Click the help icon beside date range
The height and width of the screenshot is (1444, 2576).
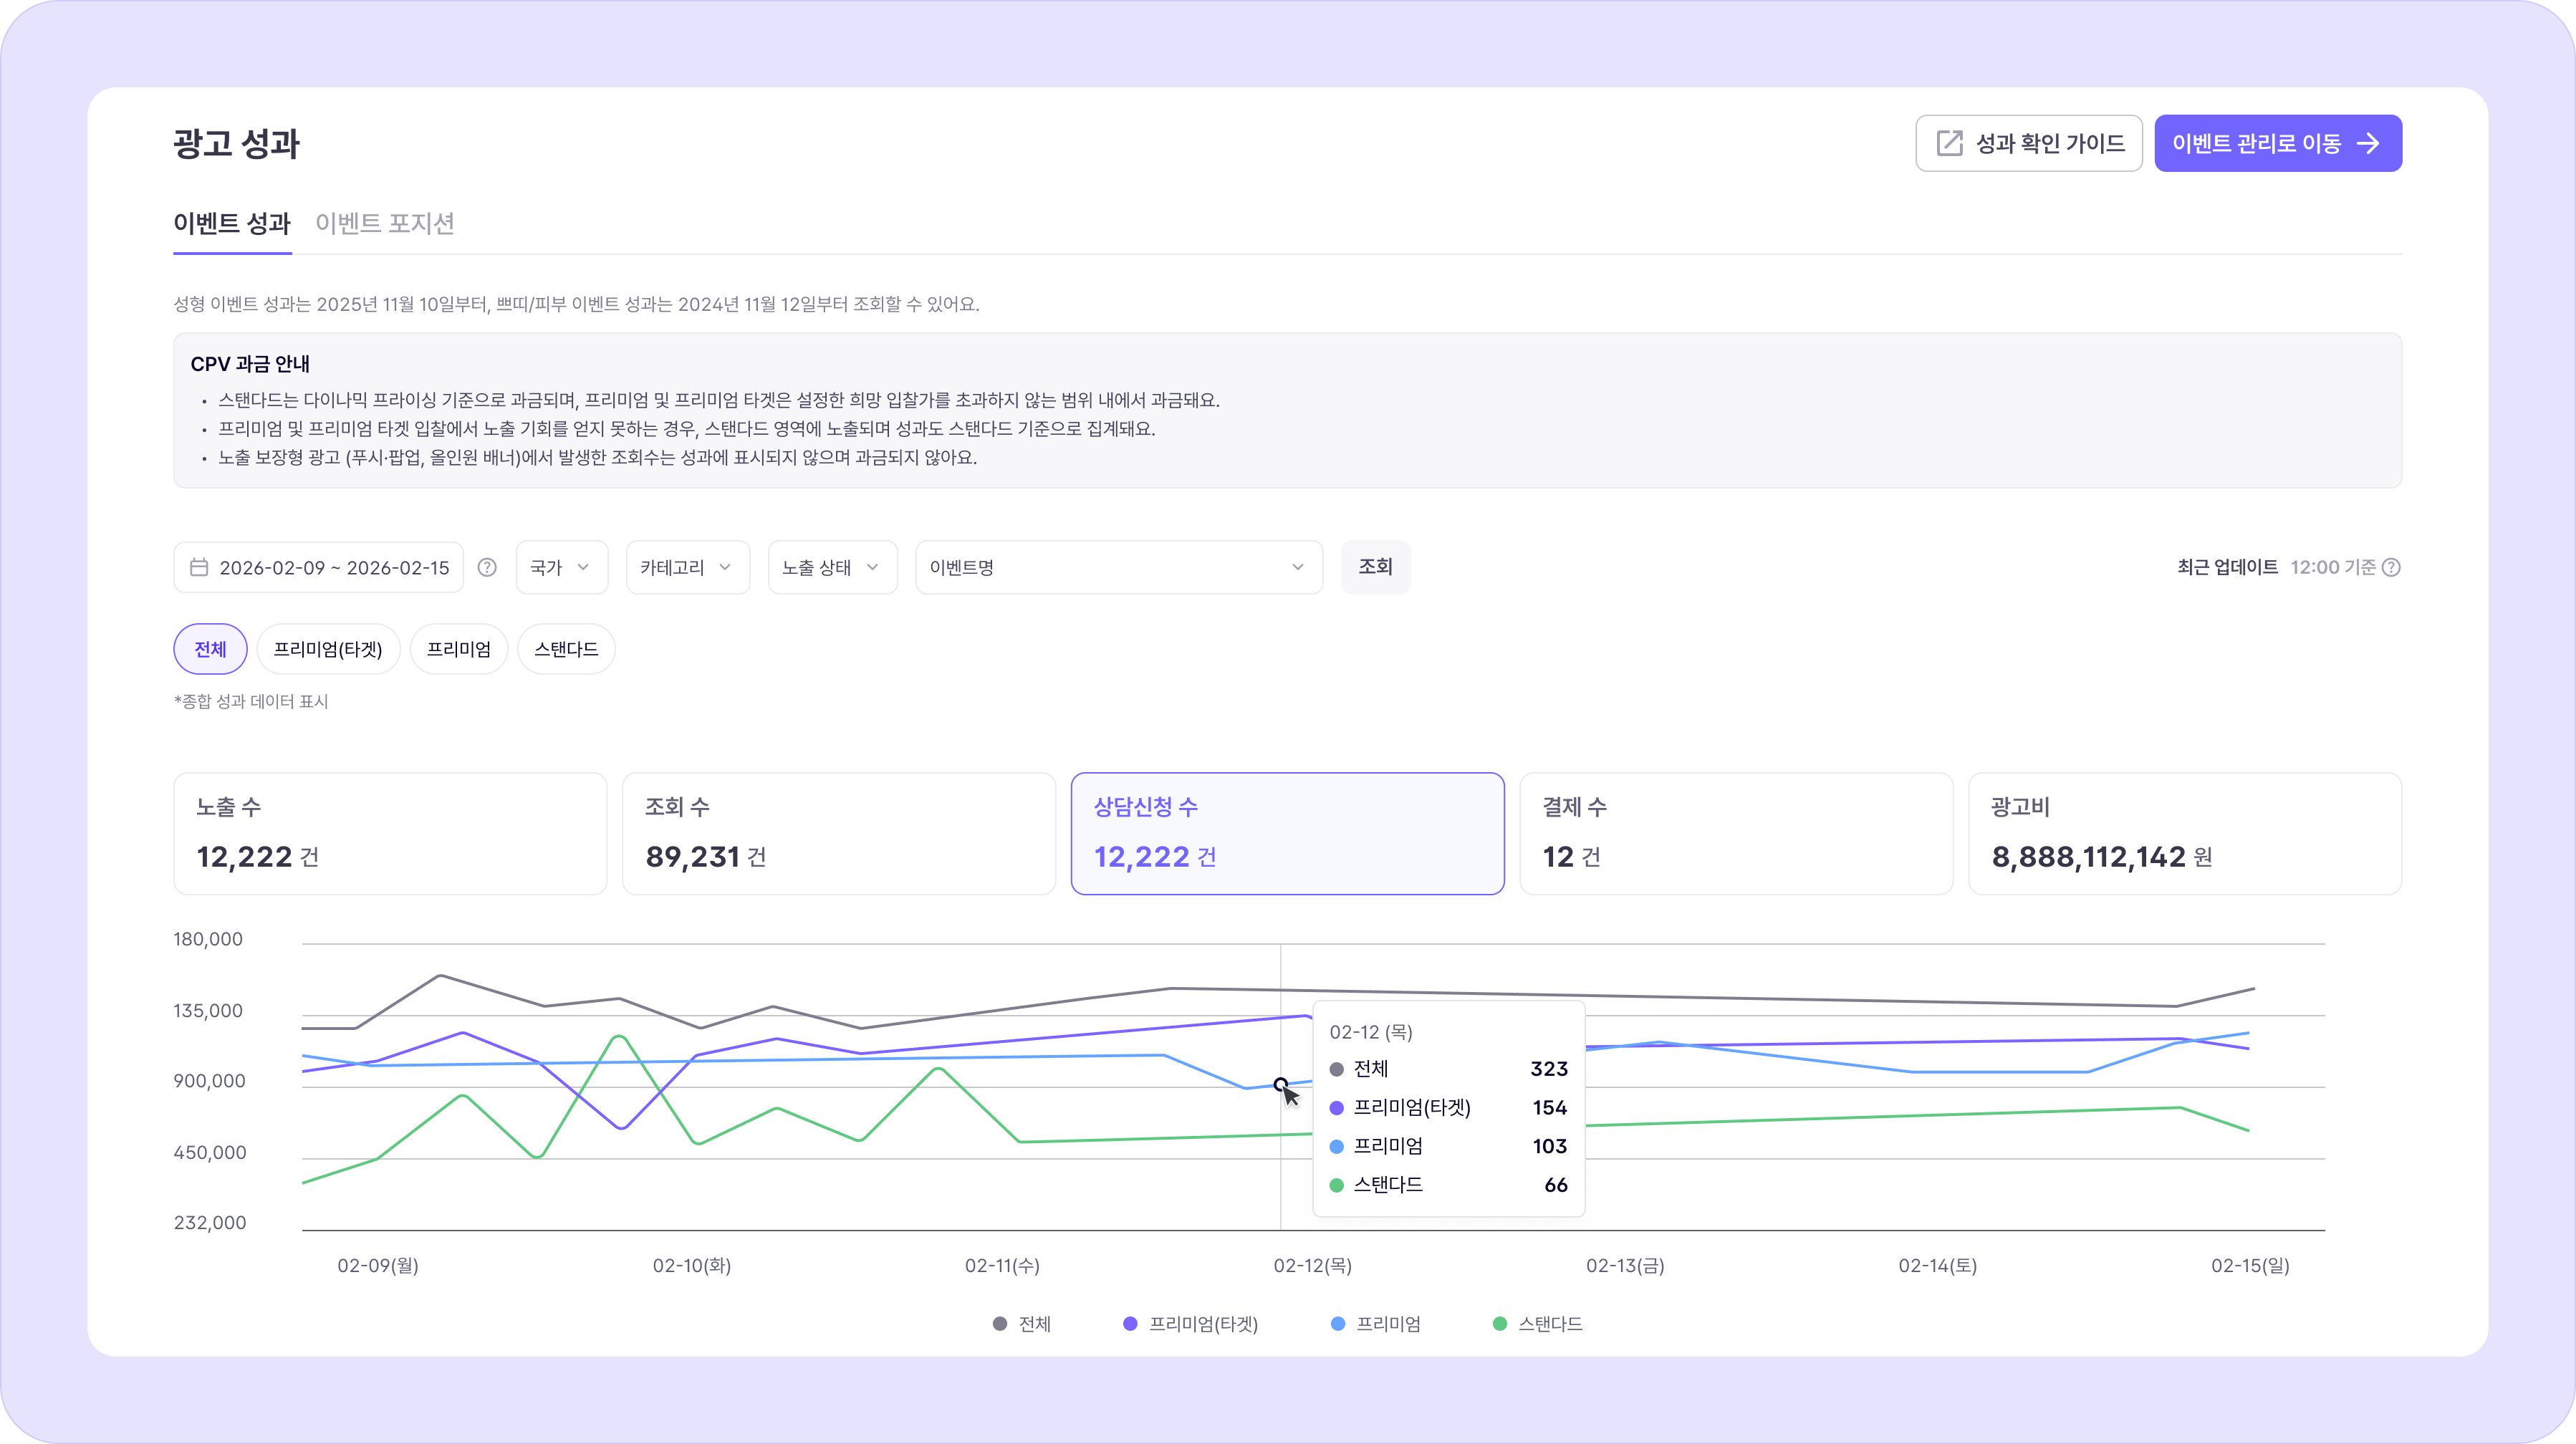click(487, 567)
